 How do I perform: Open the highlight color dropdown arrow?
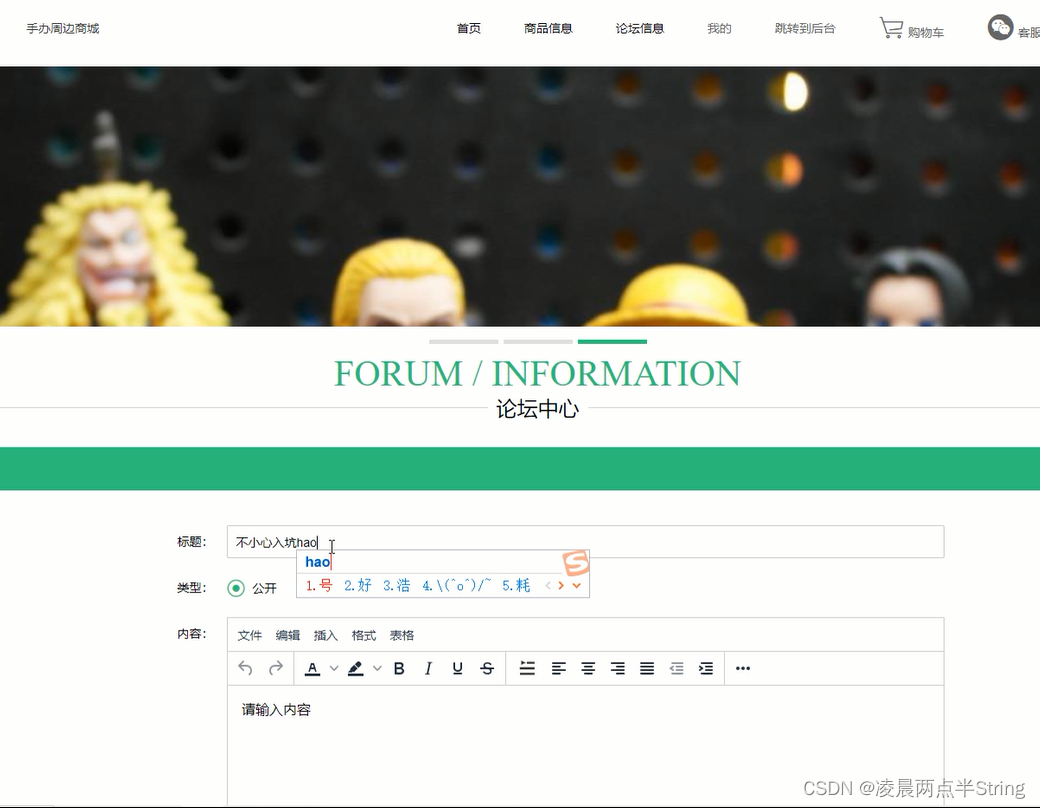(x=377, y=668)
